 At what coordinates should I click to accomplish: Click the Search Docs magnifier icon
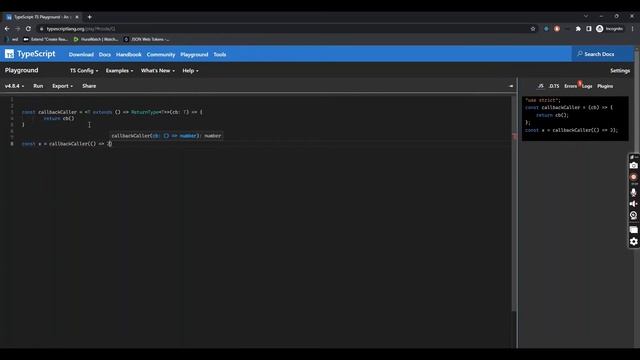point(580,54)
